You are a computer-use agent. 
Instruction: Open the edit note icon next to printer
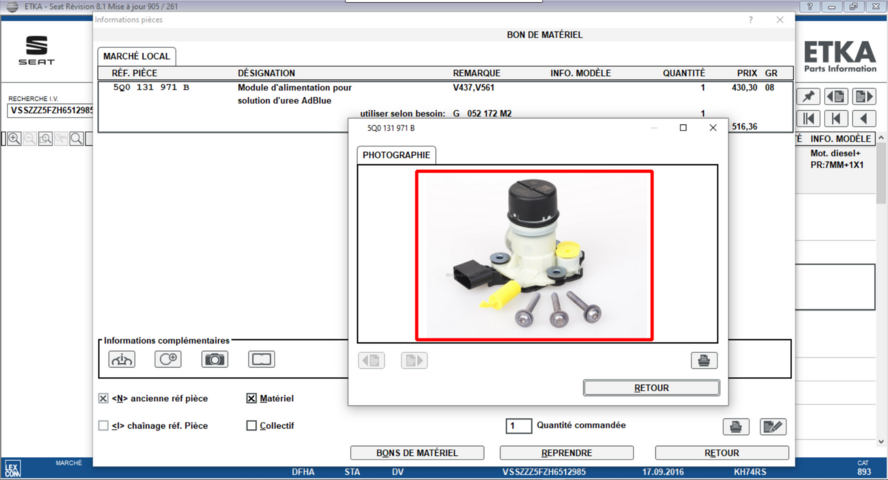773,427
